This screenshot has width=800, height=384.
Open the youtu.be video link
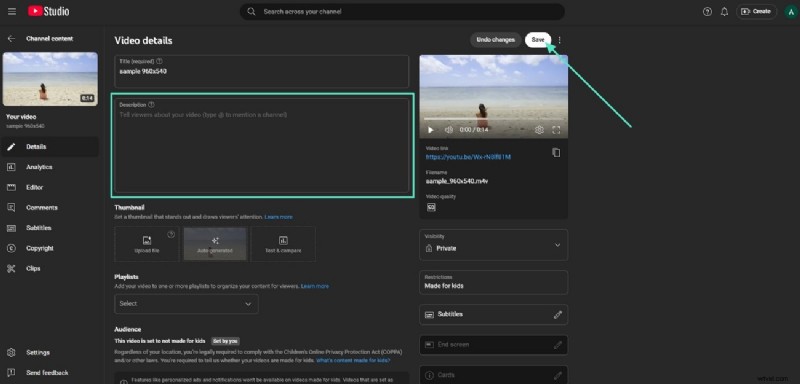468,157
